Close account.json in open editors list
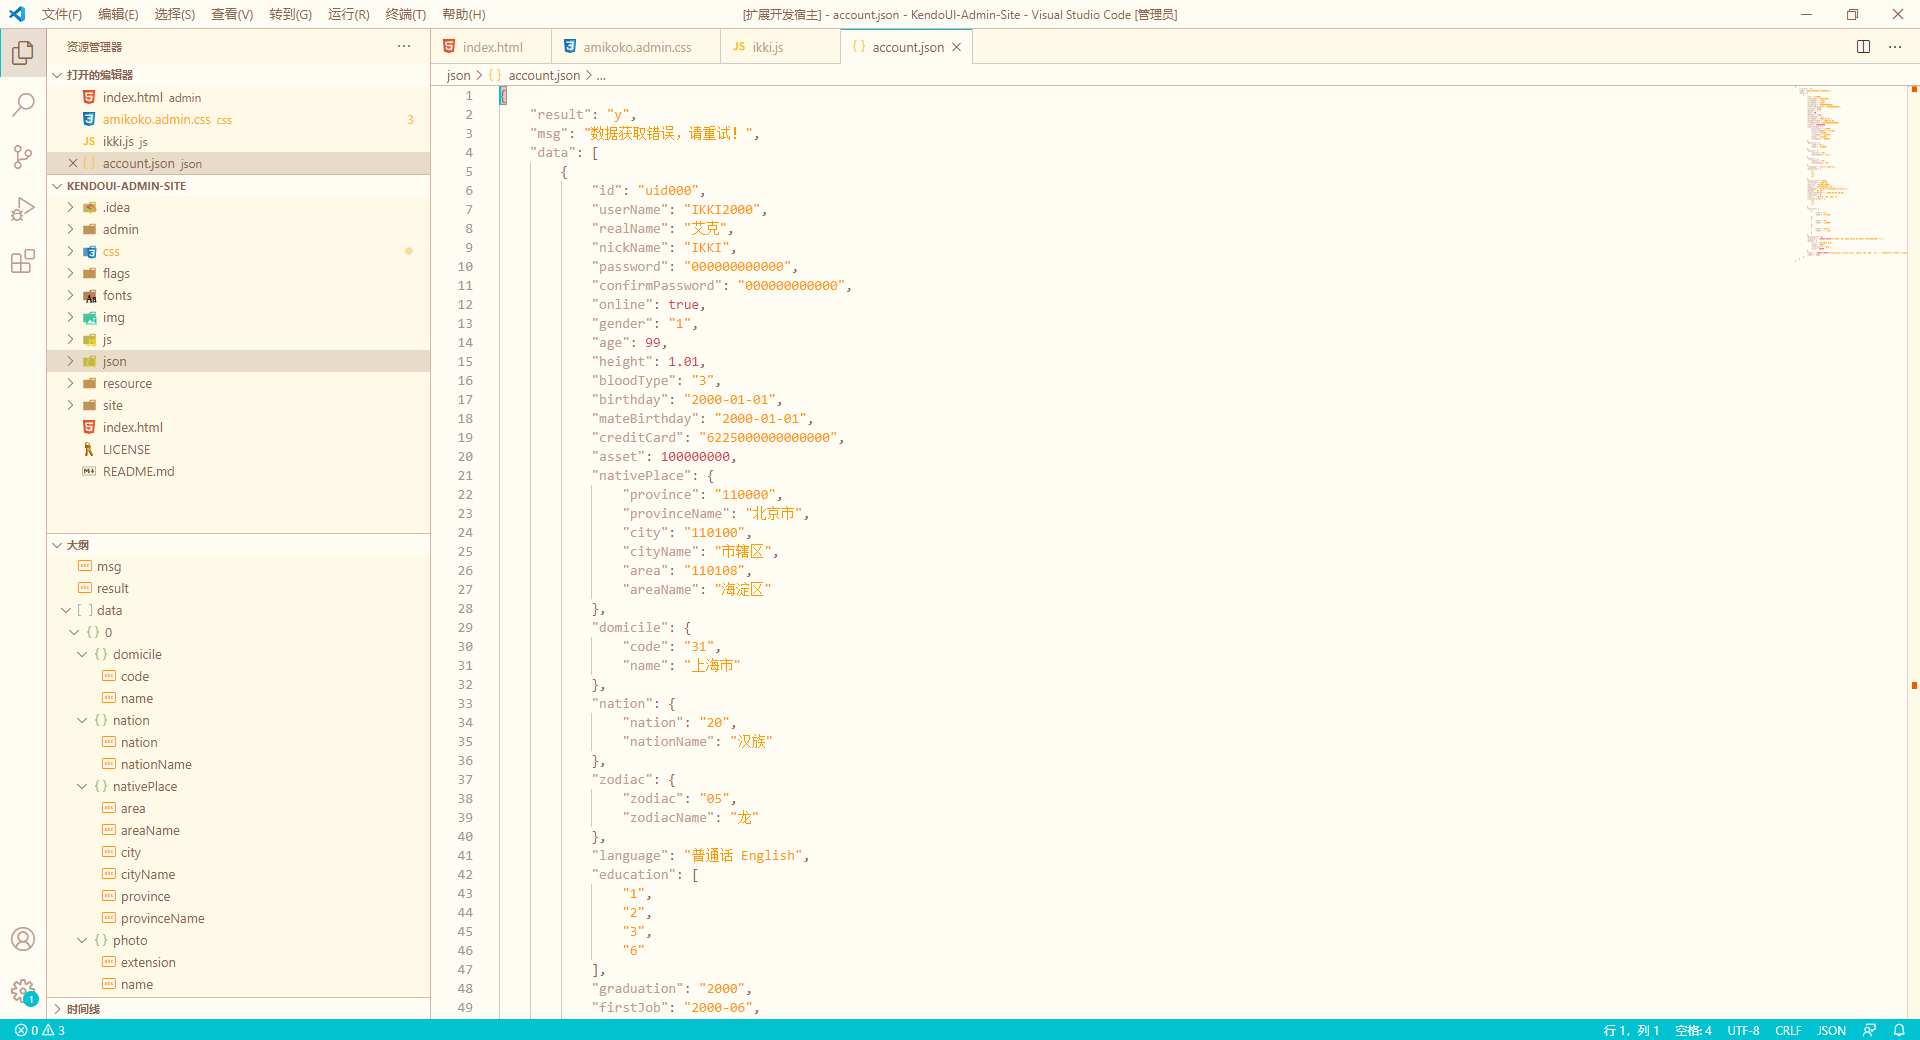1920x1040 pixels. [73, 163]
